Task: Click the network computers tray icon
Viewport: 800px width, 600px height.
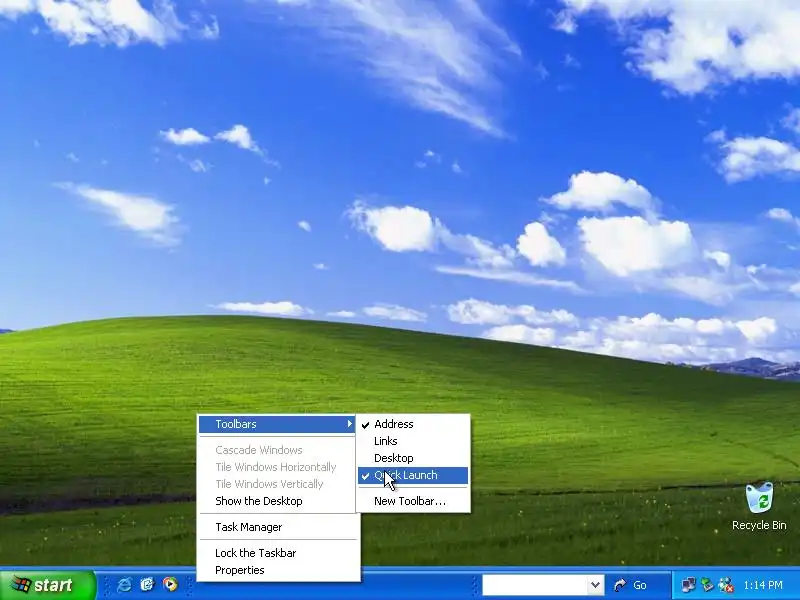Action: [688, 585]
